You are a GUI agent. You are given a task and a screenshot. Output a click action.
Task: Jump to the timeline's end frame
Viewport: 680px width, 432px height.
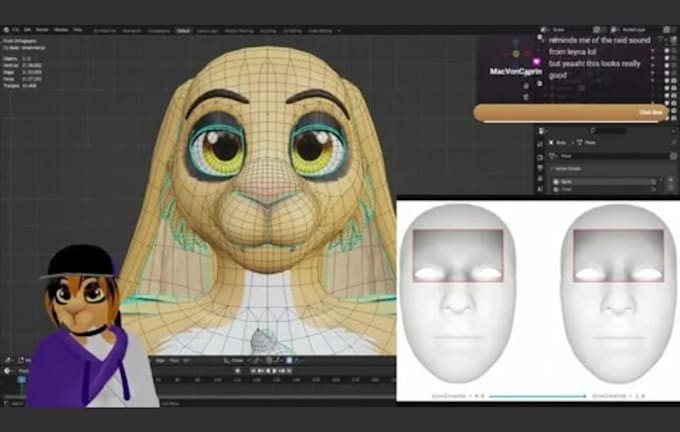289,371
